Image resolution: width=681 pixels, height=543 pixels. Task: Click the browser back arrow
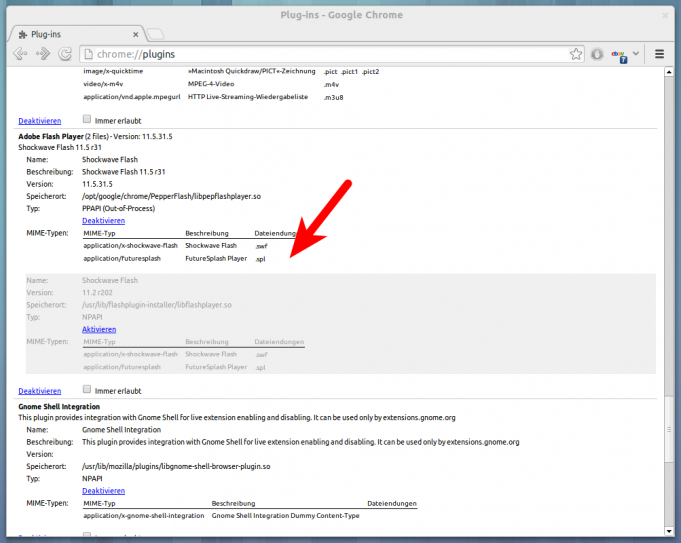20,54
